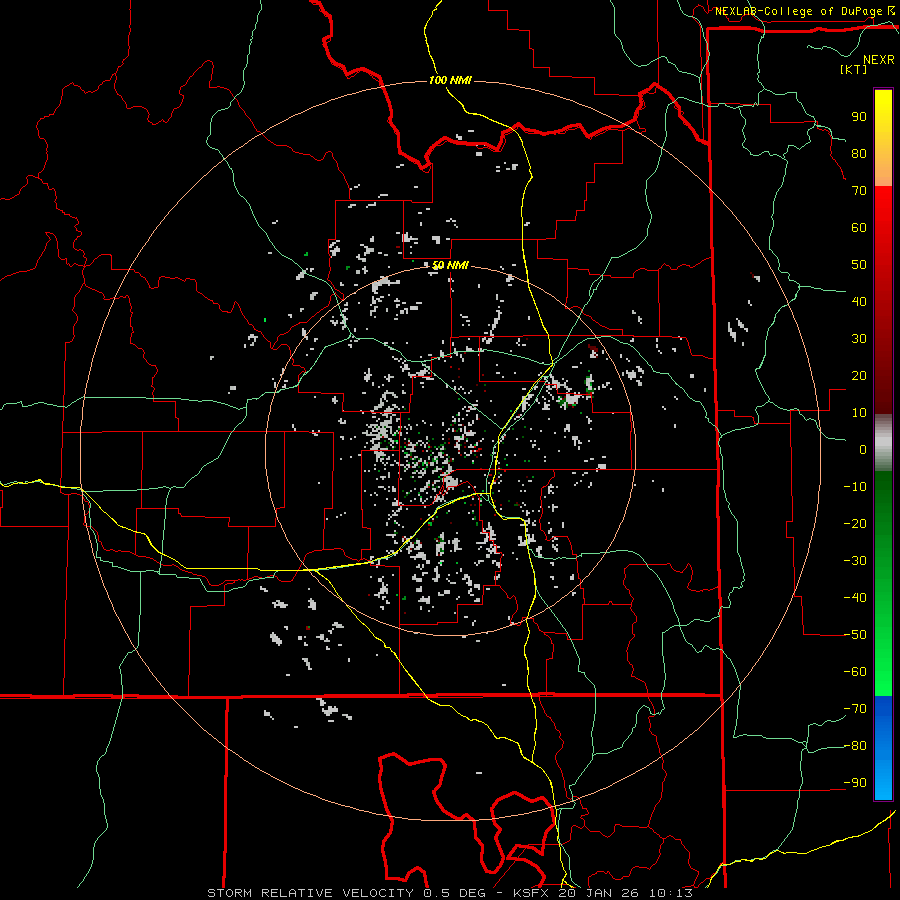Viewport: 900px width, 900px height.
Task: Click the 40 knot scale label
Action: coord(859,302)
